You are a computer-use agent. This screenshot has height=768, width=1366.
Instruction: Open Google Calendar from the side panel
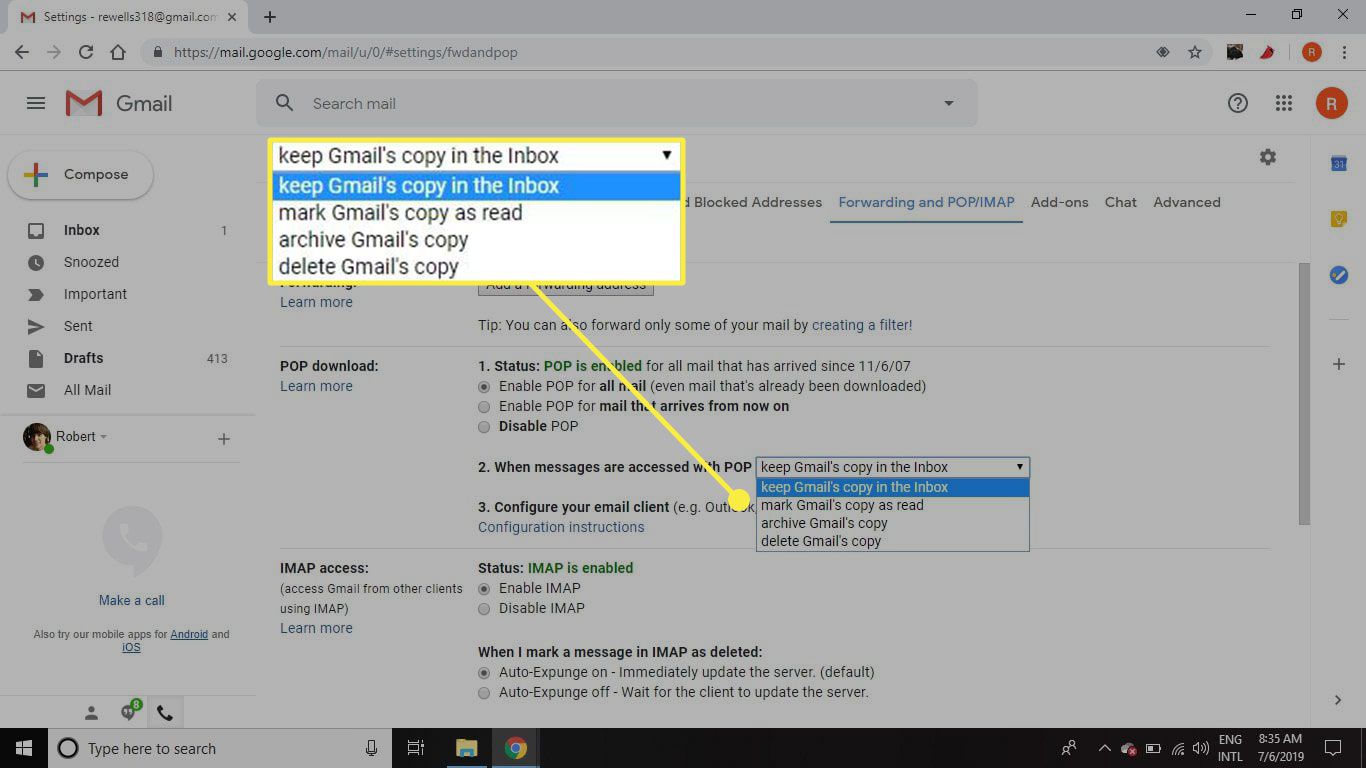(1338, 164)
